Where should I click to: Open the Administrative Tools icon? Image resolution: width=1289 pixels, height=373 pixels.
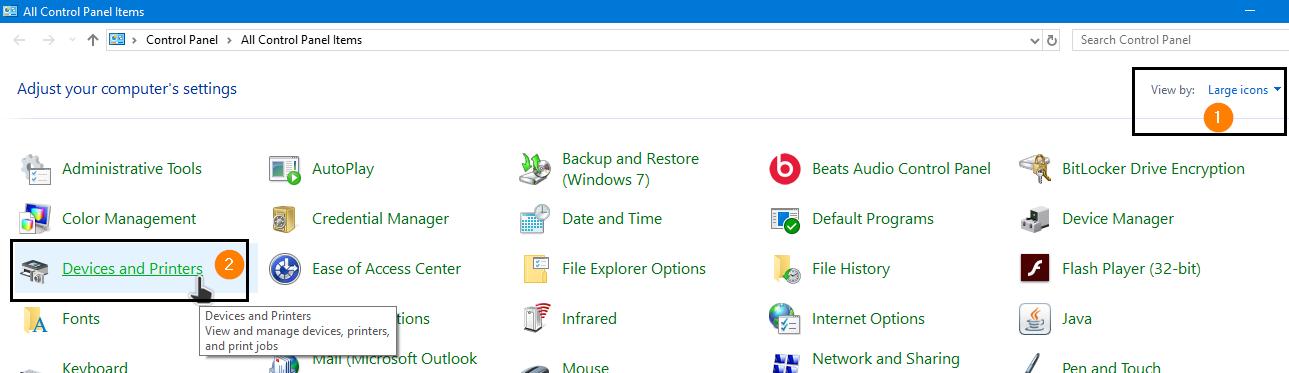(36, 169)
